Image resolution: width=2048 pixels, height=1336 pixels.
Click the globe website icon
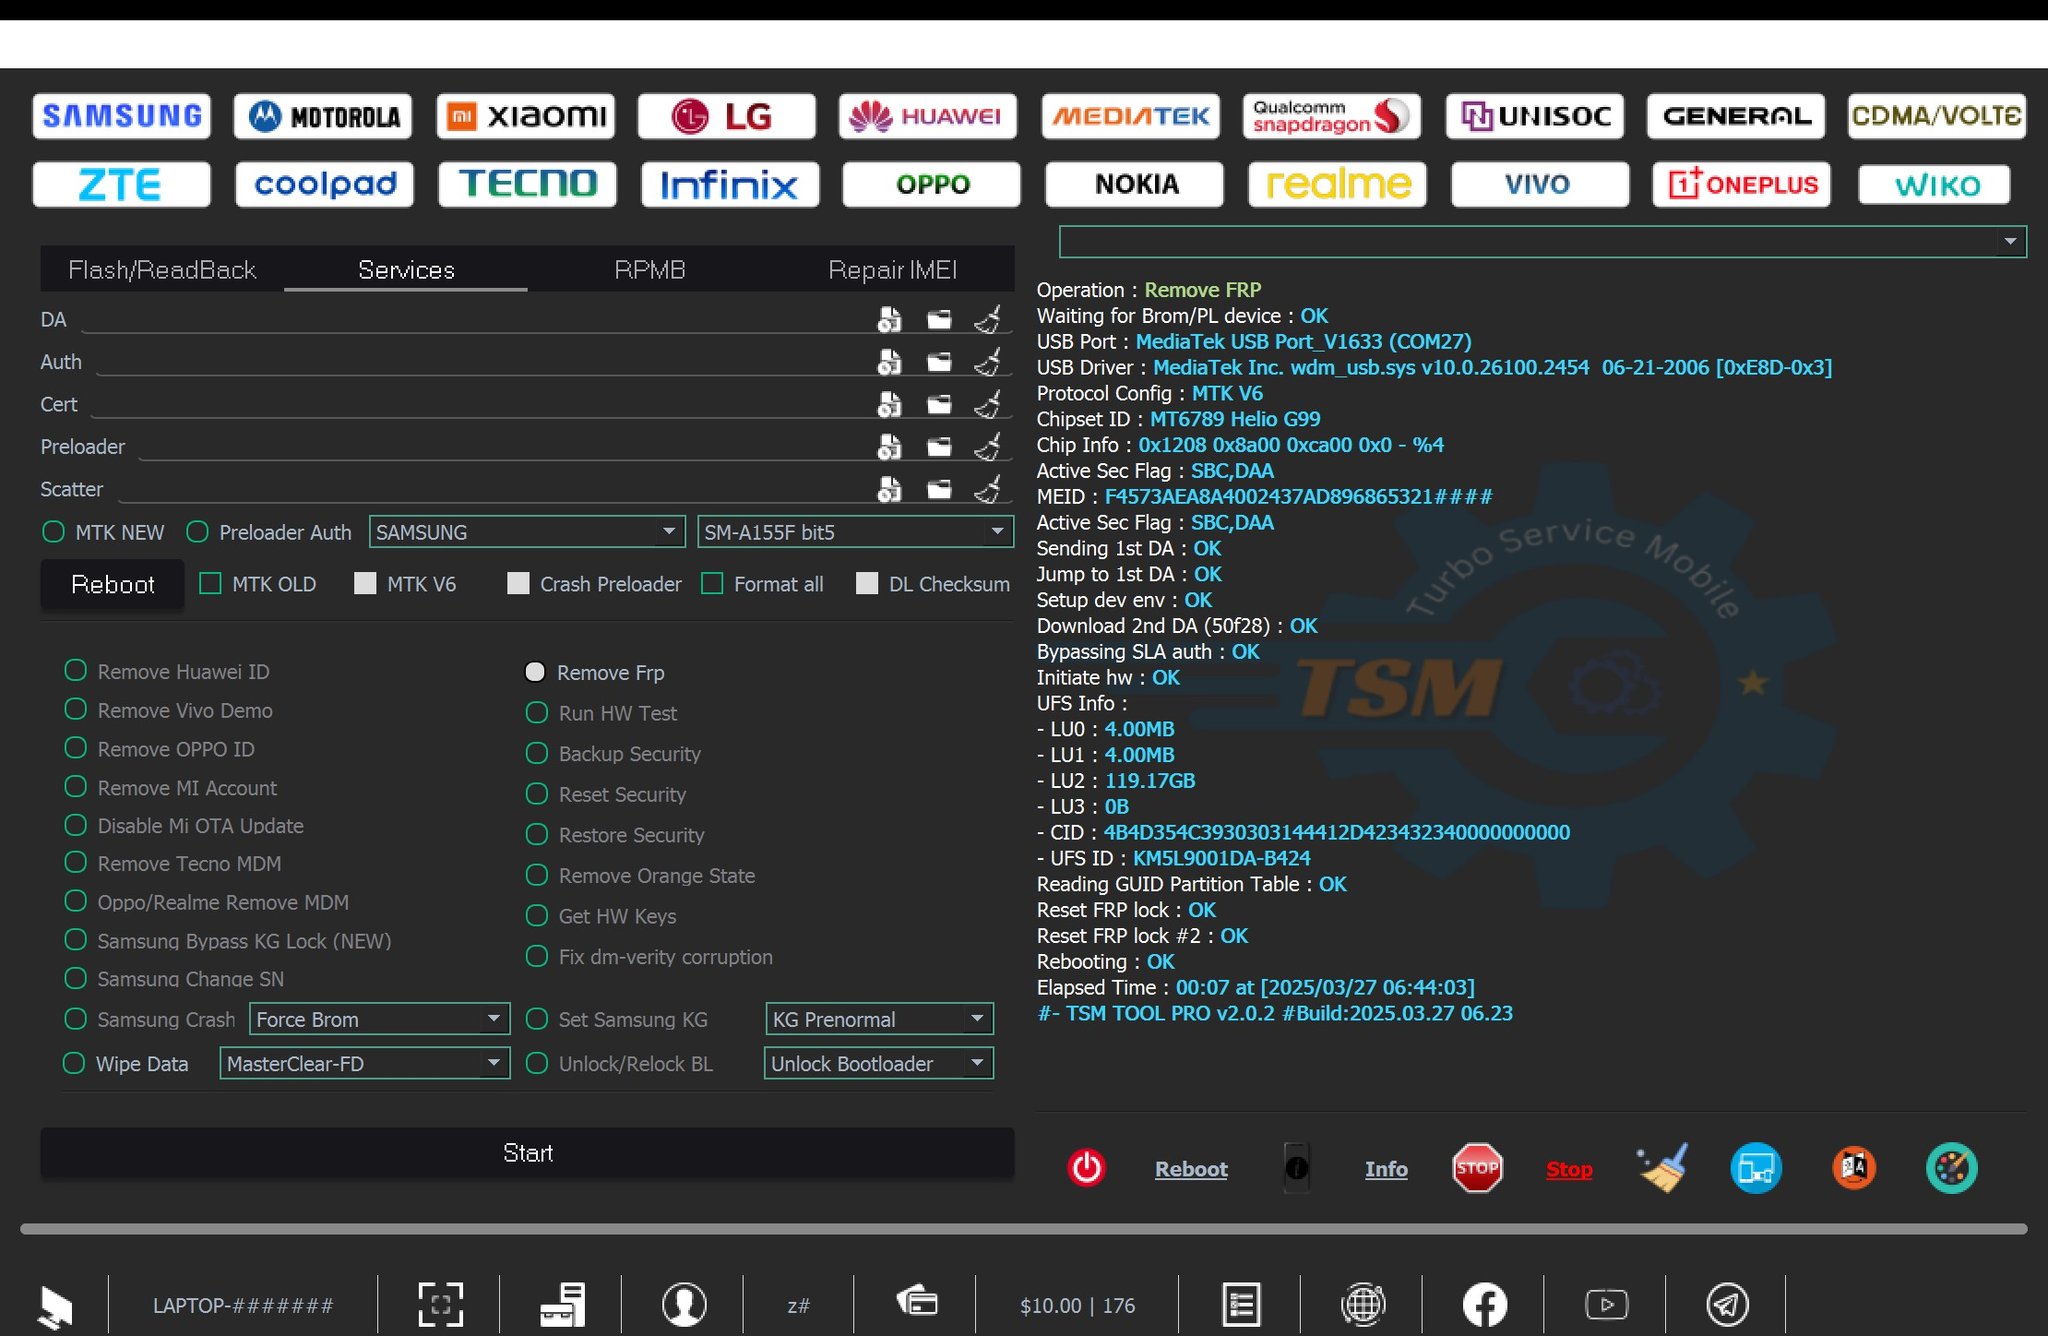pyautogui.click(x=1363, y=1305)
